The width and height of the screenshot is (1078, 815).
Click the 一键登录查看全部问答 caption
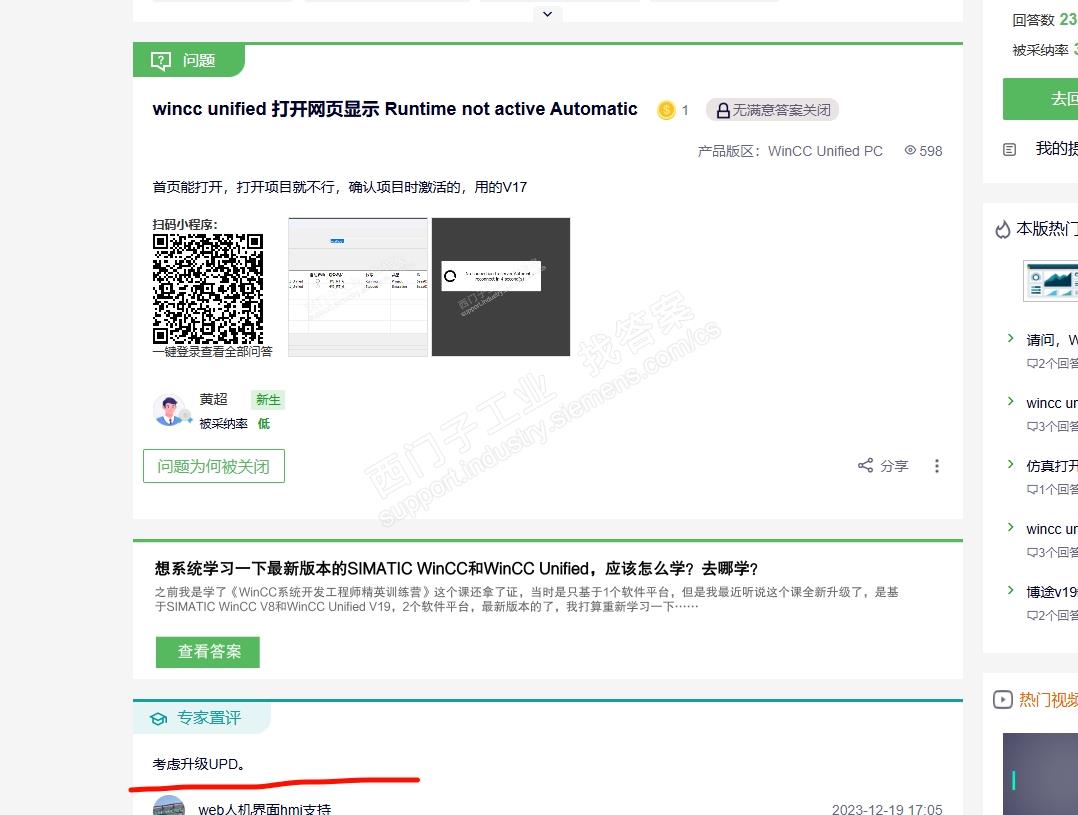point(212,351)
